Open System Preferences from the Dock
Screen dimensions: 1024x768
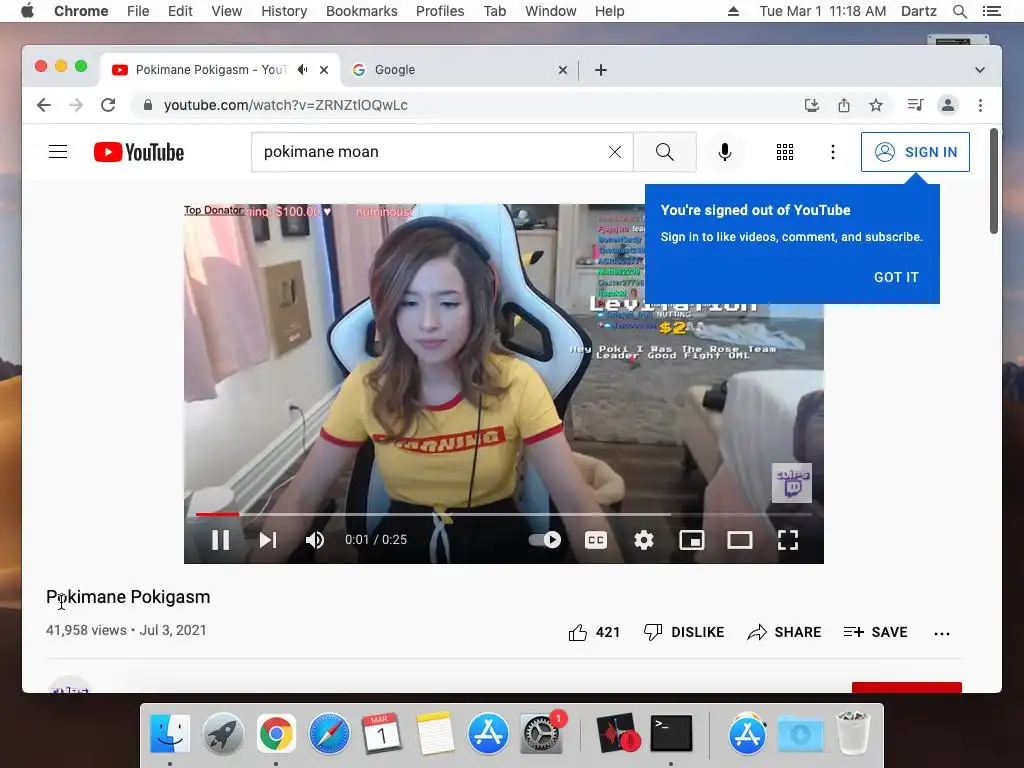541,733
